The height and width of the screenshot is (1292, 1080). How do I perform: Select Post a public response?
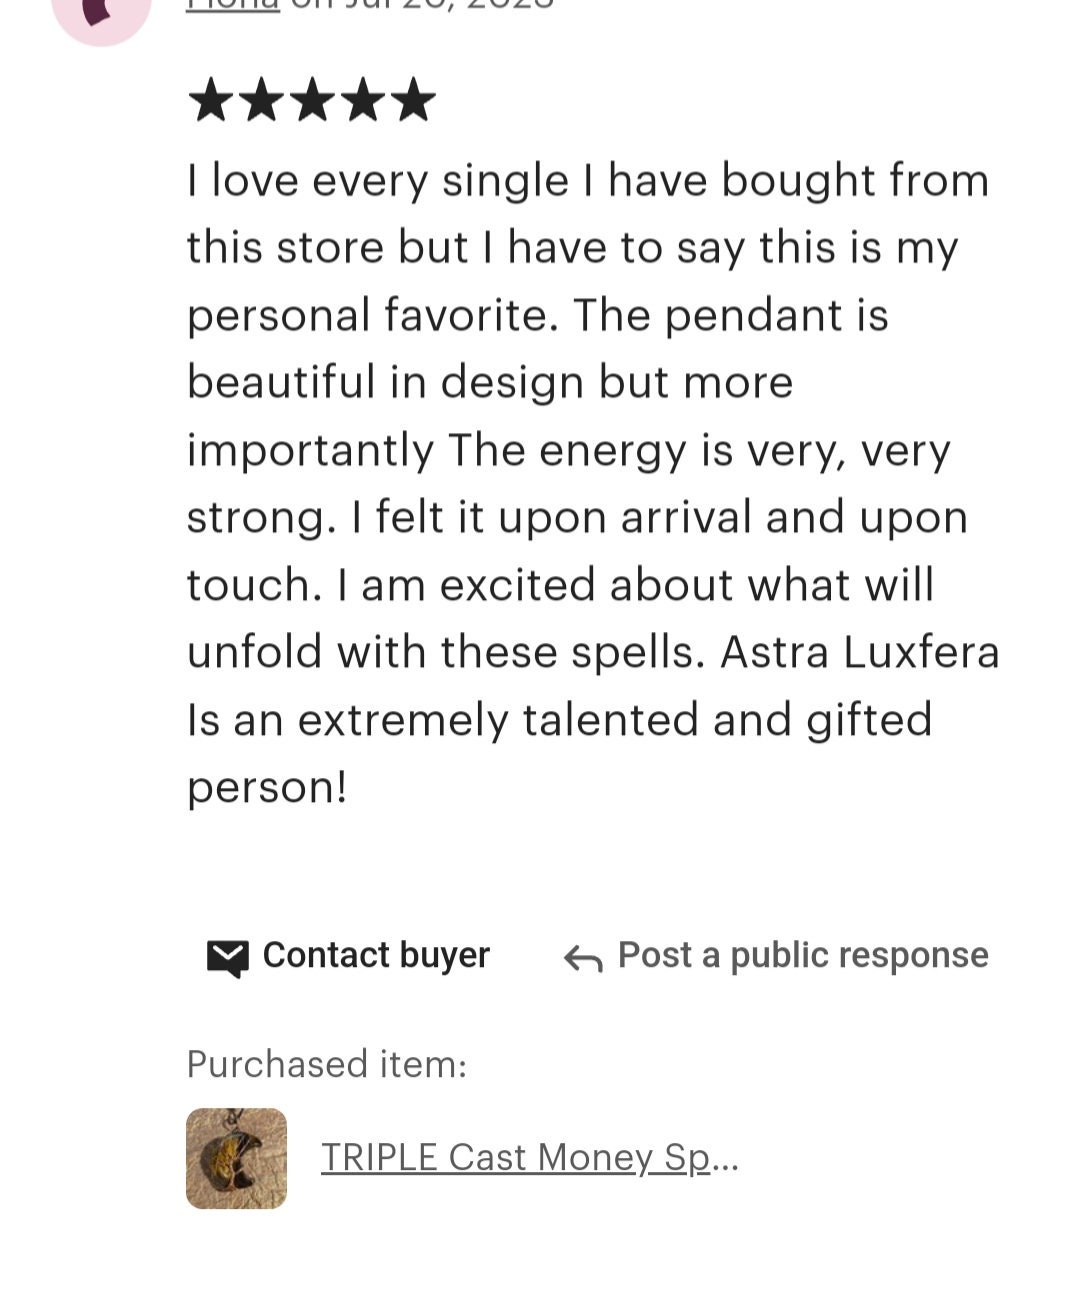click(x=803, y=955)
